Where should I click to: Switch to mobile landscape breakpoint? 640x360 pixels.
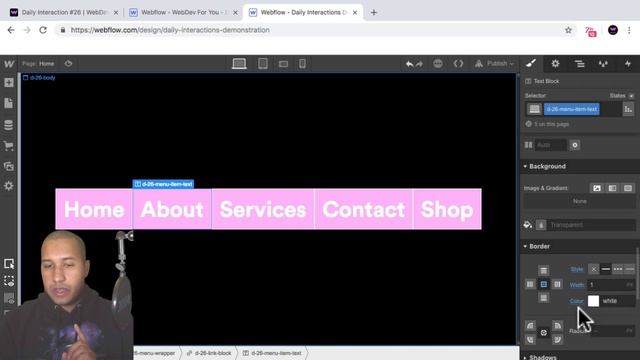point(283,64)
